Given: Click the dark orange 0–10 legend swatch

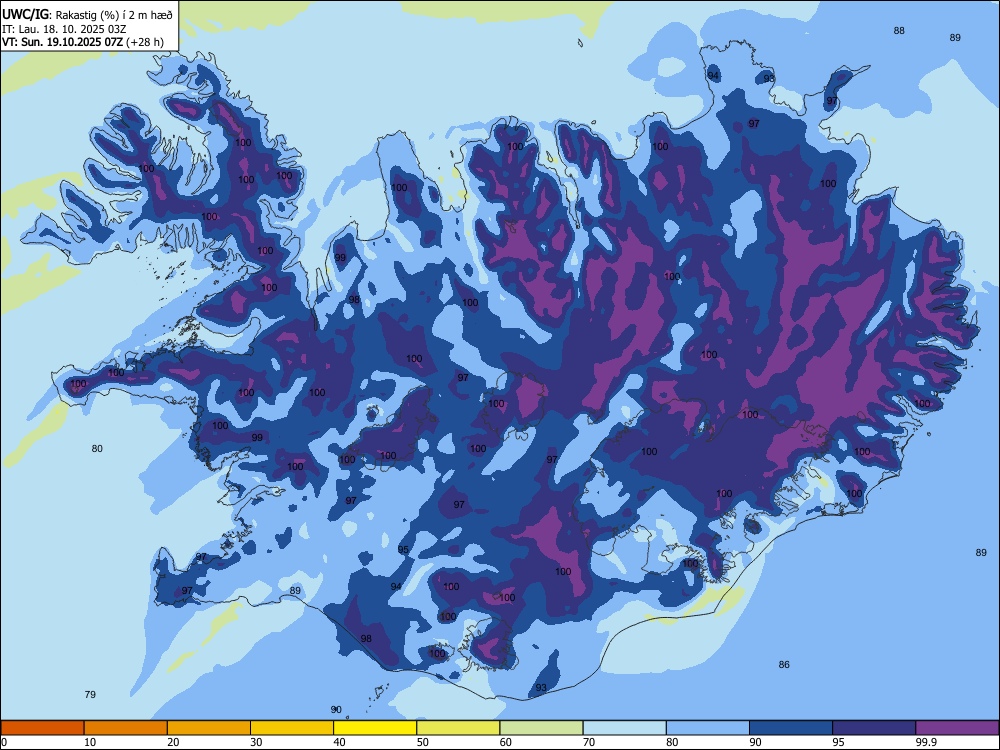Looking at the screenshot, I should pyautogui.click(x=42, y=728).
